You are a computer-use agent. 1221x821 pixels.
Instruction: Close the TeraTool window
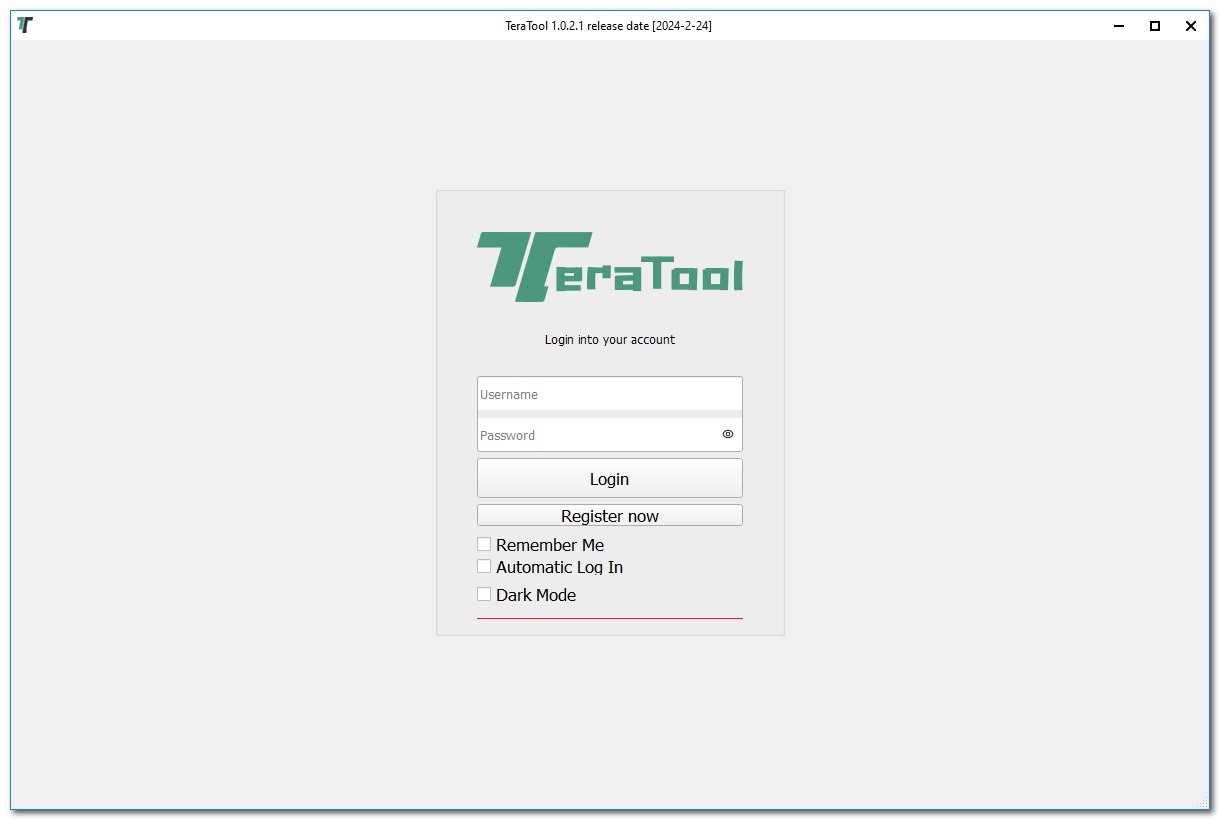(1191, 26)
